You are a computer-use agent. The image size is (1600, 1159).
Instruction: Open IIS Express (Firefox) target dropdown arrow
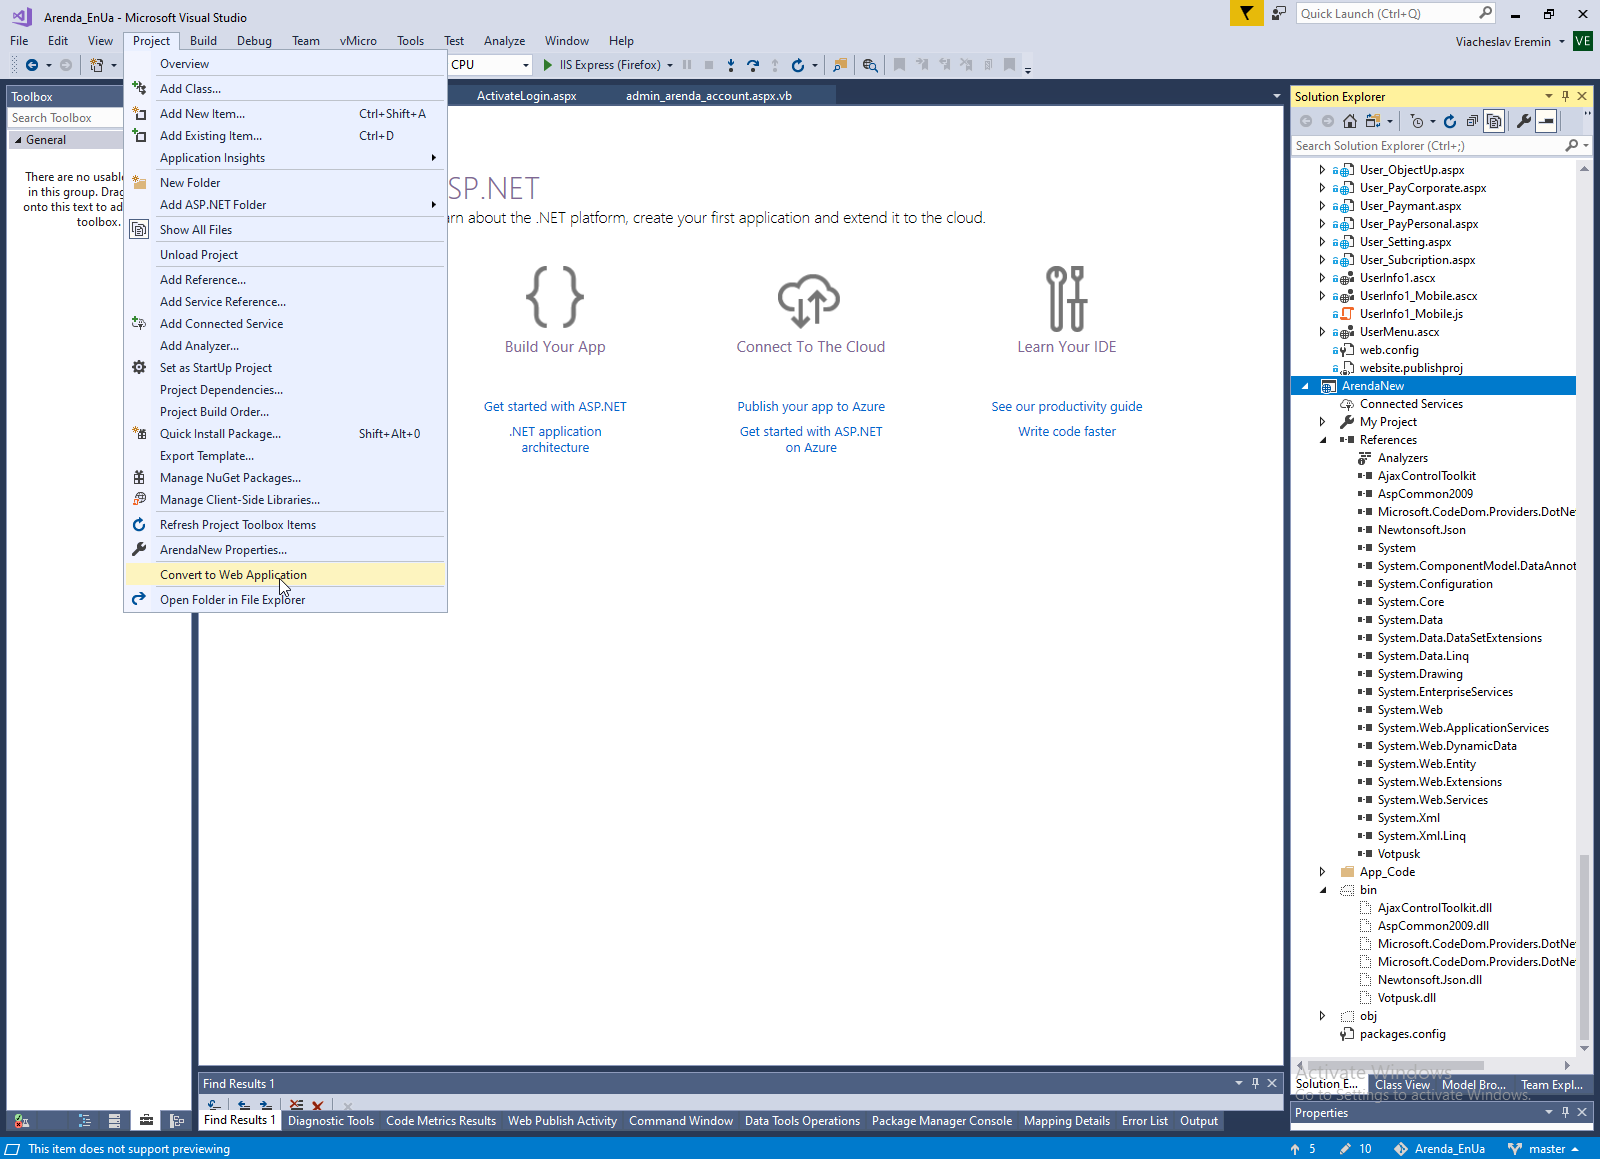[670, 65]
